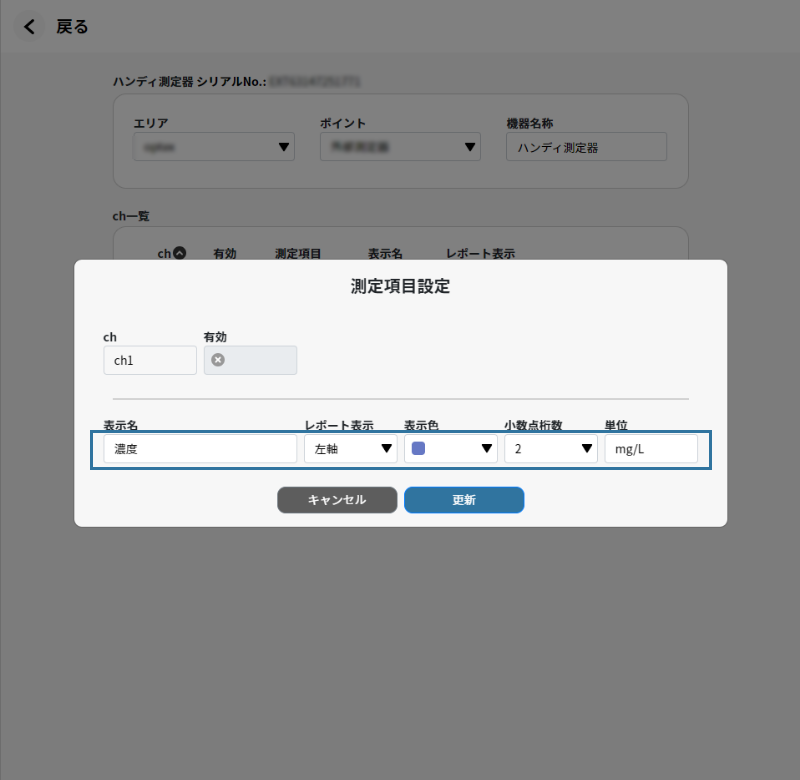The width and height of the screenshot is (800, 780).
Task: Click the 濃度 display name field
Action: pyautogui.click(x=200, y=449)
